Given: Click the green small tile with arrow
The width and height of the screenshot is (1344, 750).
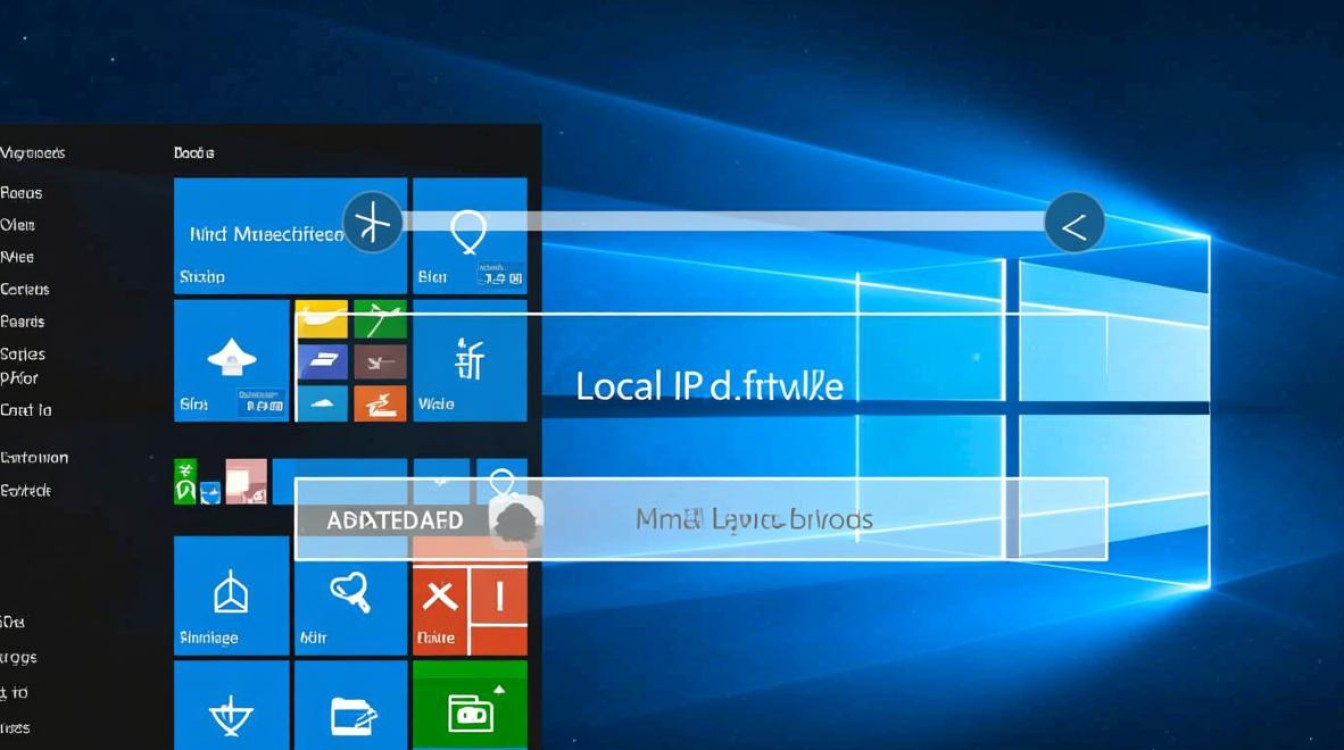Looking at the screenshot, I should 380,319.
